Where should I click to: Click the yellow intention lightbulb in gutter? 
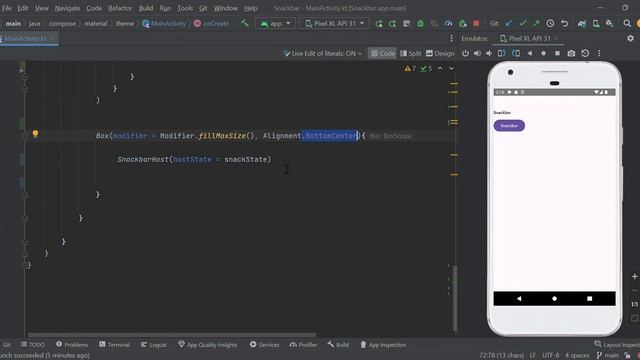point(35,133)
